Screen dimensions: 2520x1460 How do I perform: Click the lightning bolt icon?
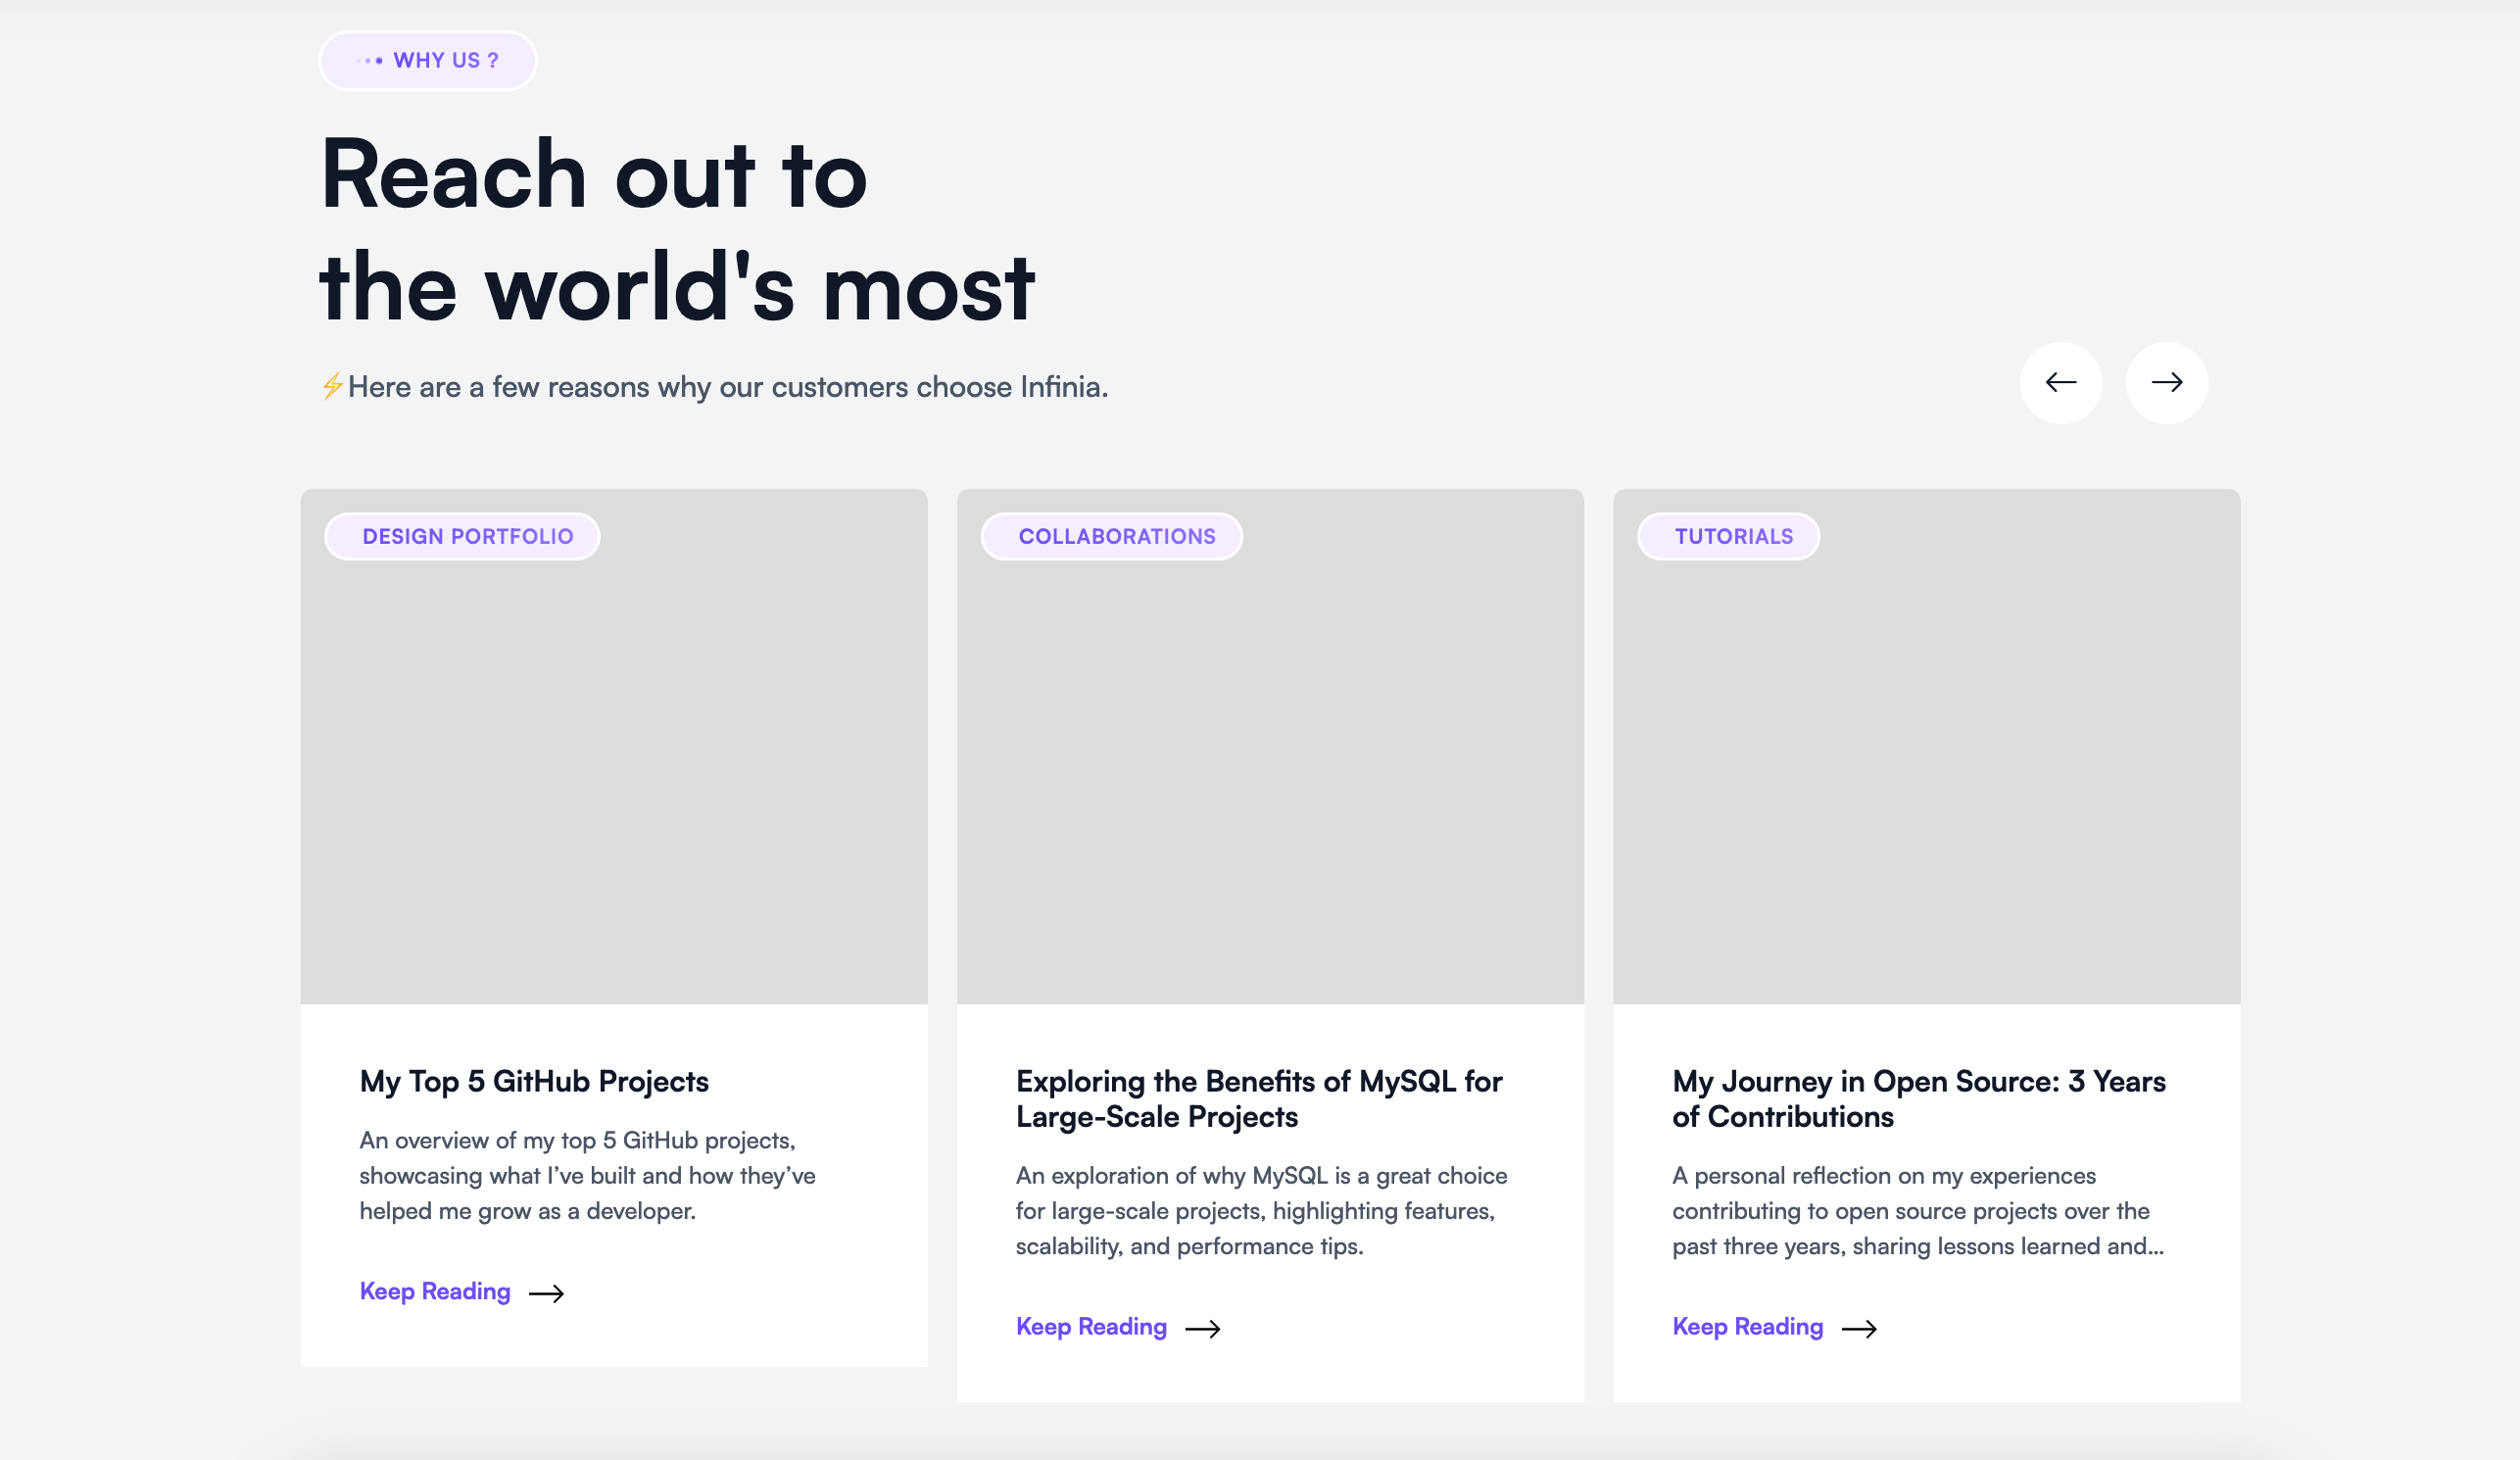(332, 386)
